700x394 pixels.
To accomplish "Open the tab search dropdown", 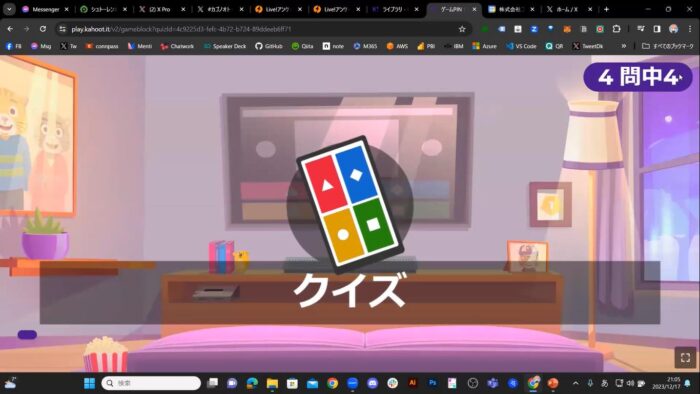I will tap(9, 9).
